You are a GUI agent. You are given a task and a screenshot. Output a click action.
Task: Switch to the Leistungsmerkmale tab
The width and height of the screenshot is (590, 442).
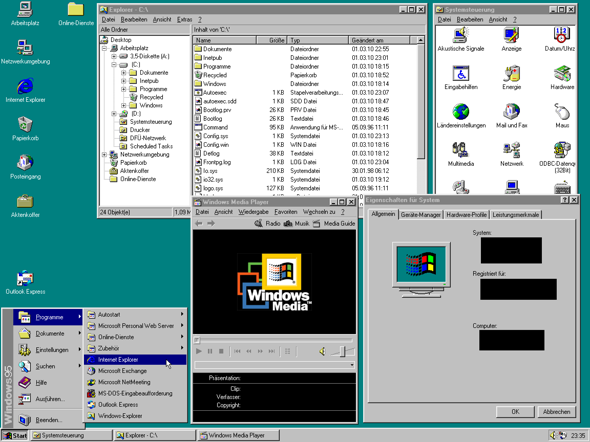tap(515, 215)
